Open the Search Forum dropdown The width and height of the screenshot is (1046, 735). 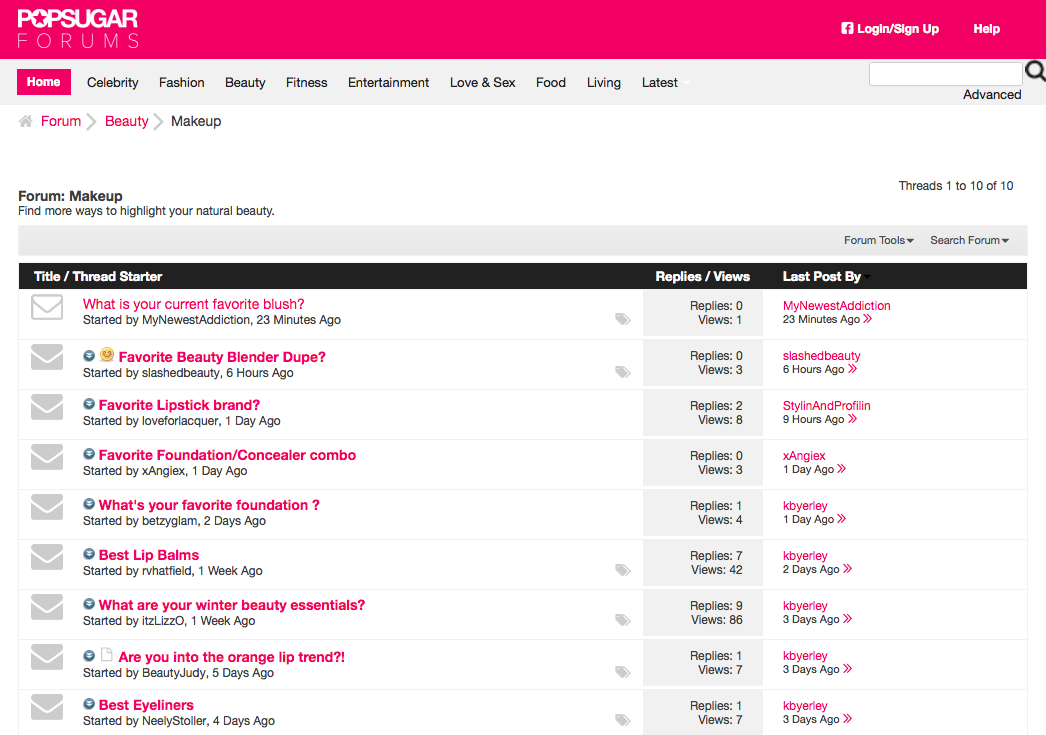(969, 240)
